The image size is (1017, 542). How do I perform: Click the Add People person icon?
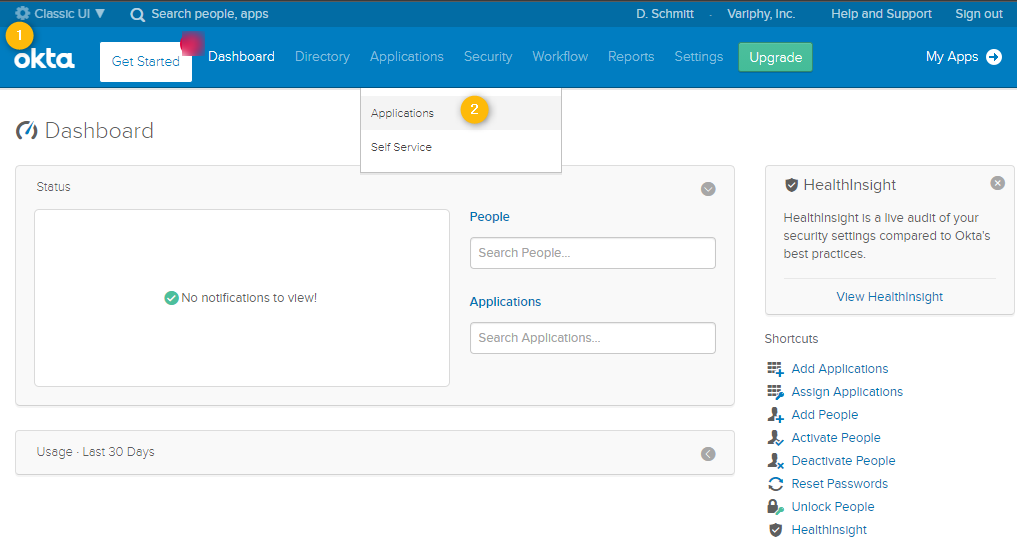(x=776, y=415)
